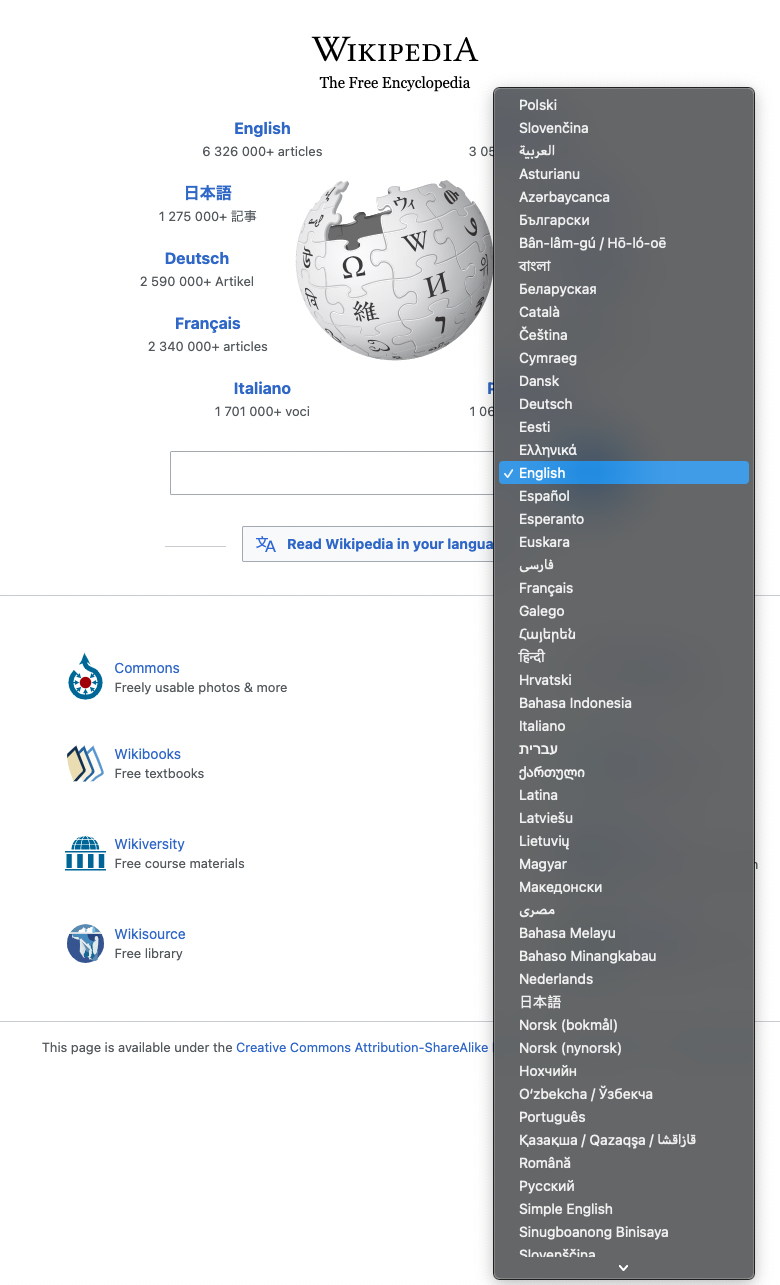The image size is (780, 1285).
Task: Choose Ελληνικά in the dropdown
Action: (624, 450)
